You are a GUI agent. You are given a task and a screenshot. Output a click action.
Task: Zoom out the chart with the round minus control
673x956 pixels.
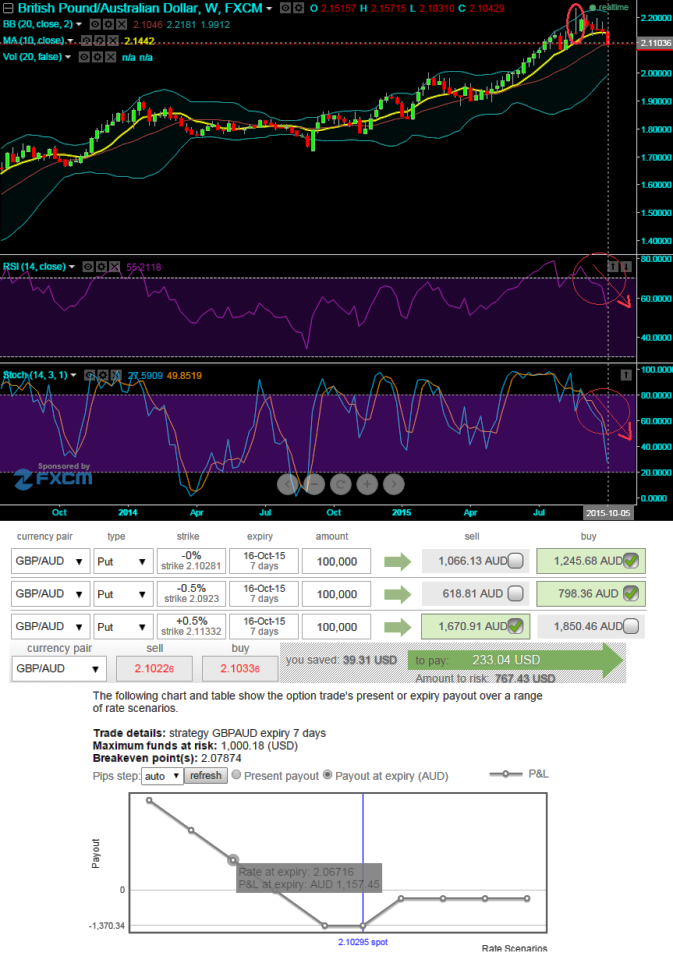tap(314, 484)
